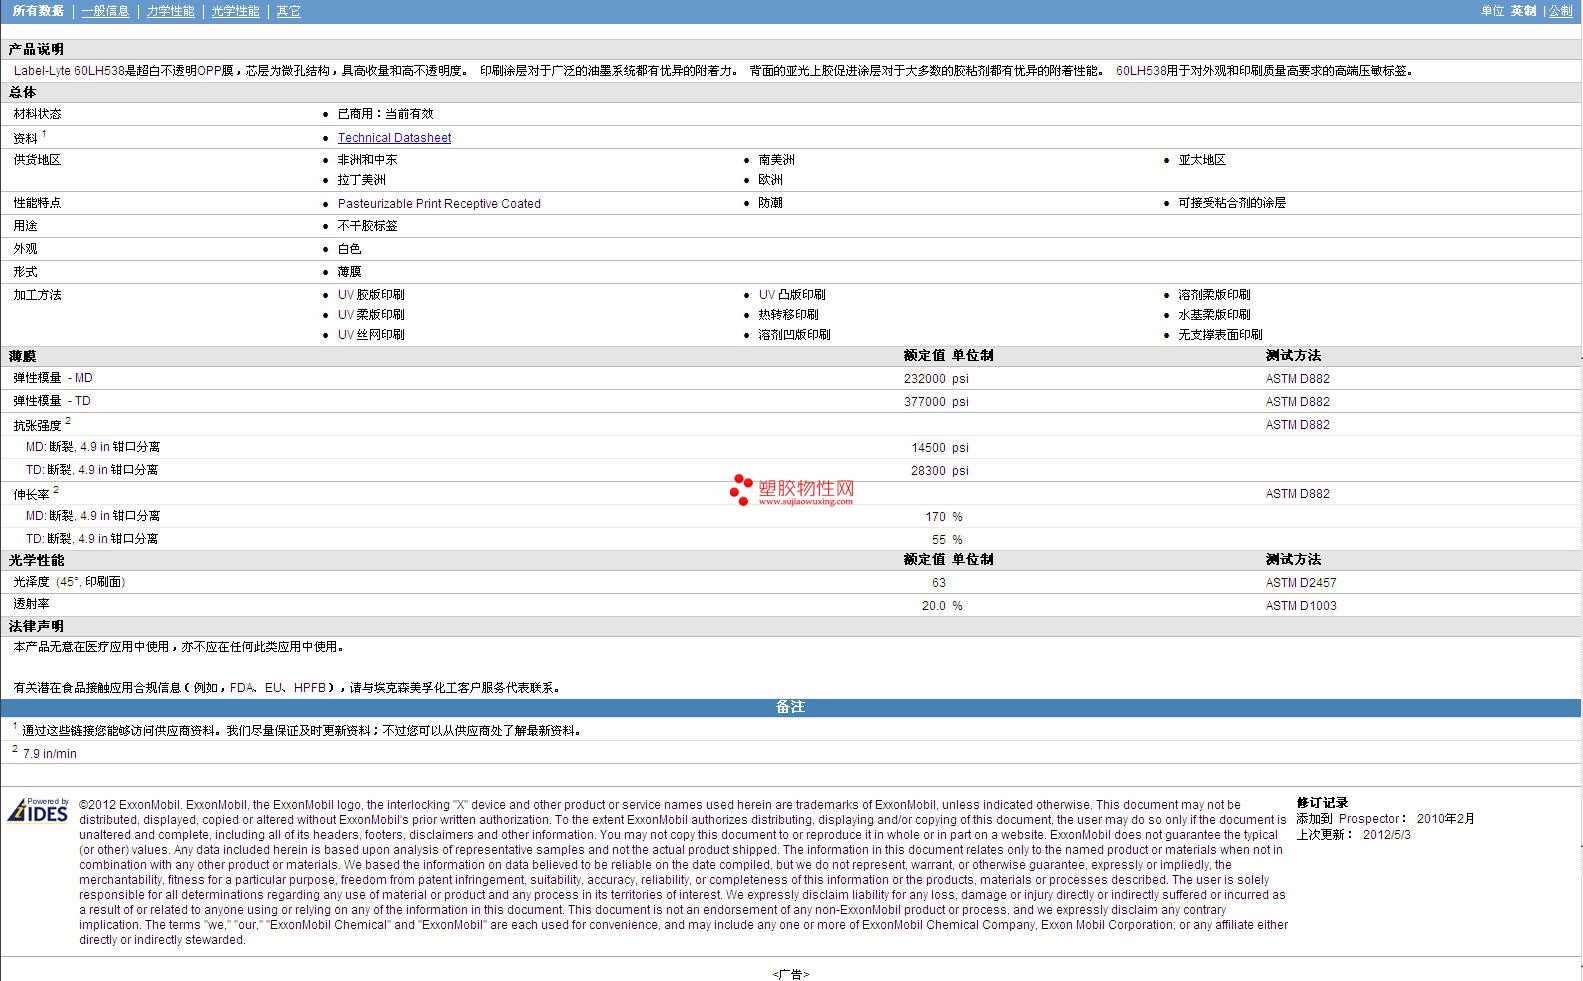The height and width of the screenshot is (981, 1583).
Task: Click the 非洲和中东 region entry
Action: click(367, 160)
